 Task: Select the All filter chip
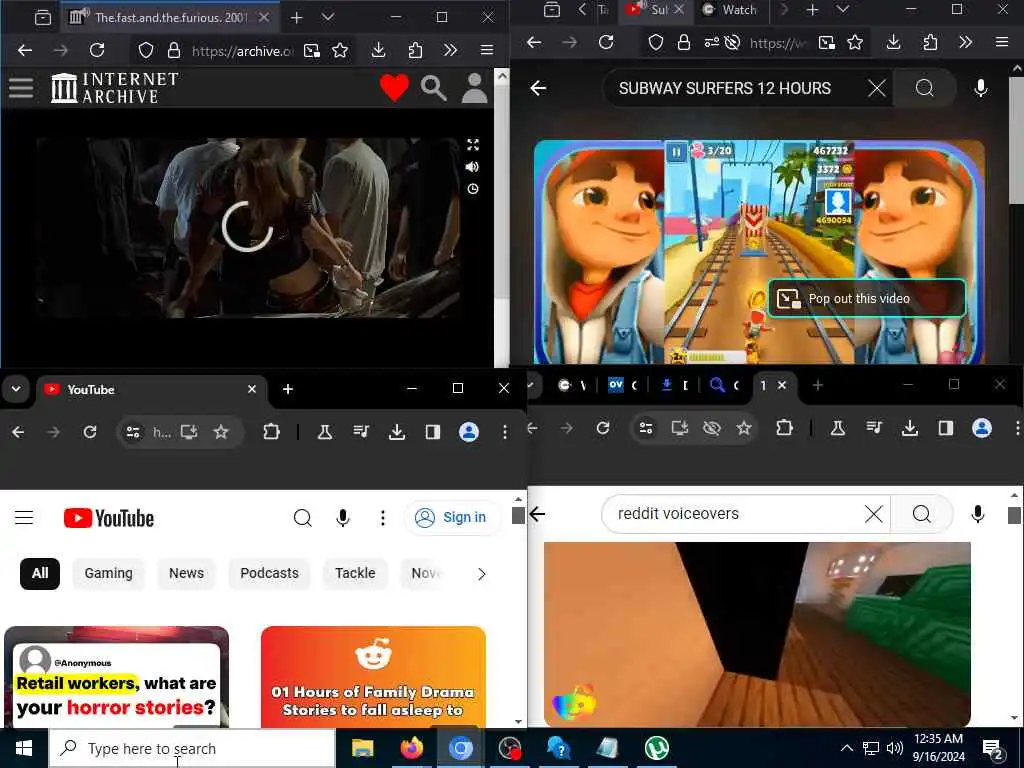(40, 573)
